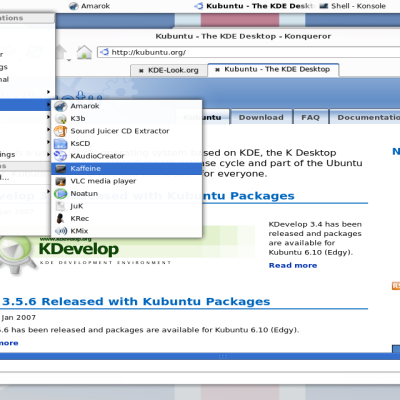
Task: Click the URL field showing kubuntu.org
Action: [x=248, y=52]
